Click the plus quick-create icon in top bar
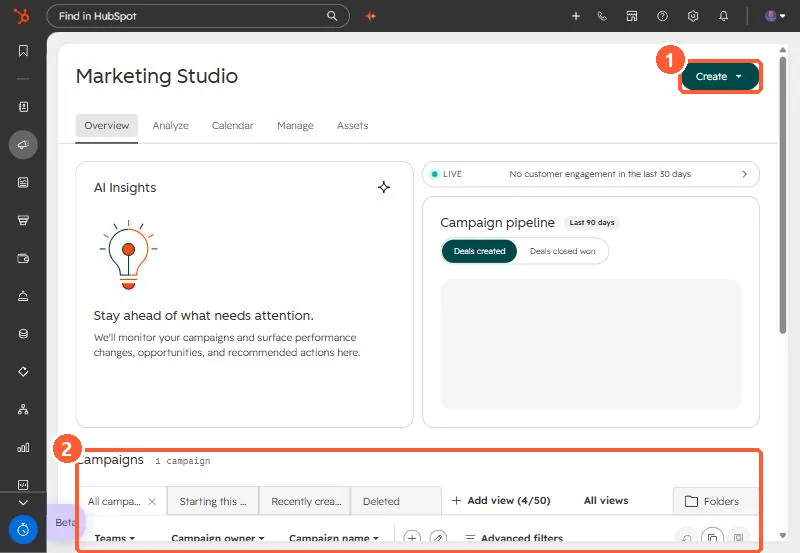800x553 pixels. pos(576,16)
